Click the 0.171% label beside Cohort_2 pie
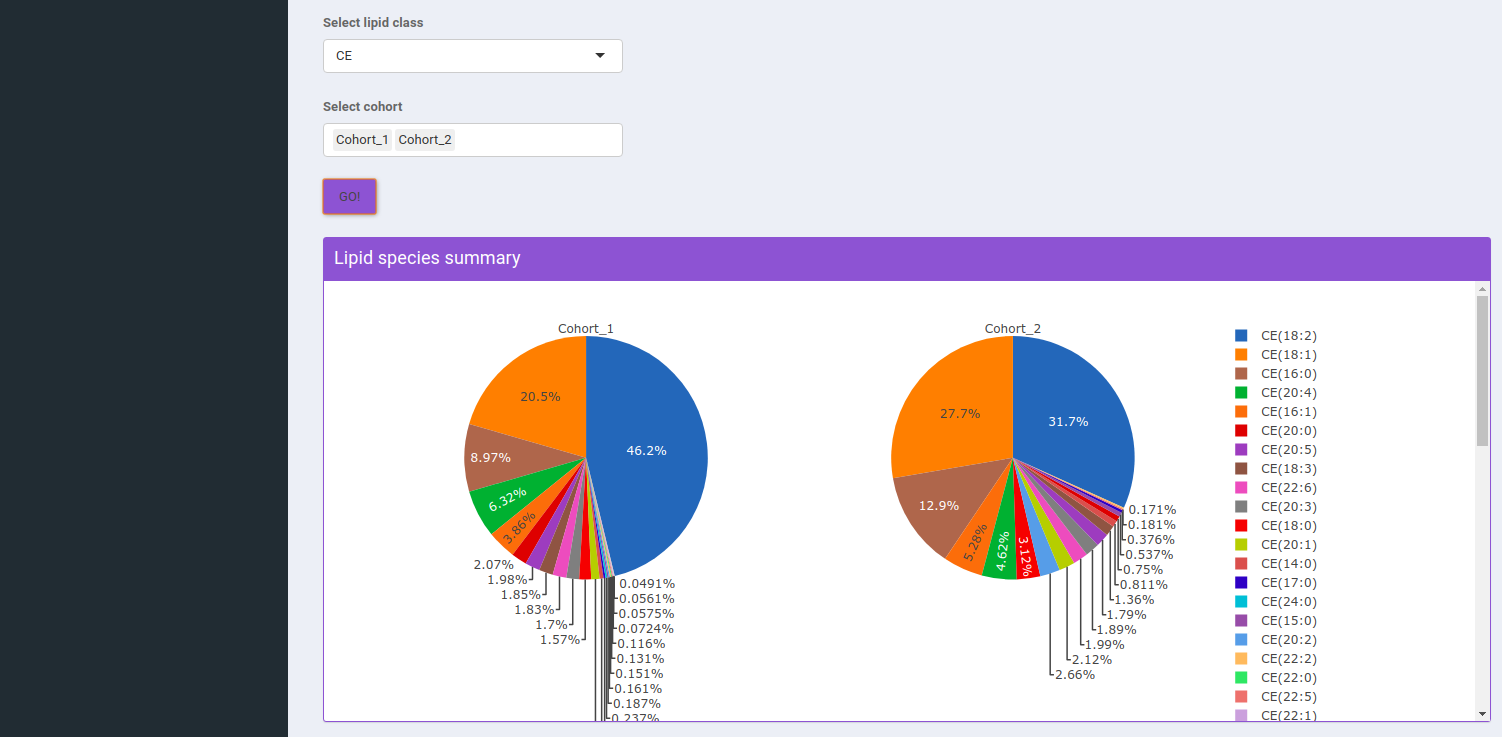 (1152, 509)
